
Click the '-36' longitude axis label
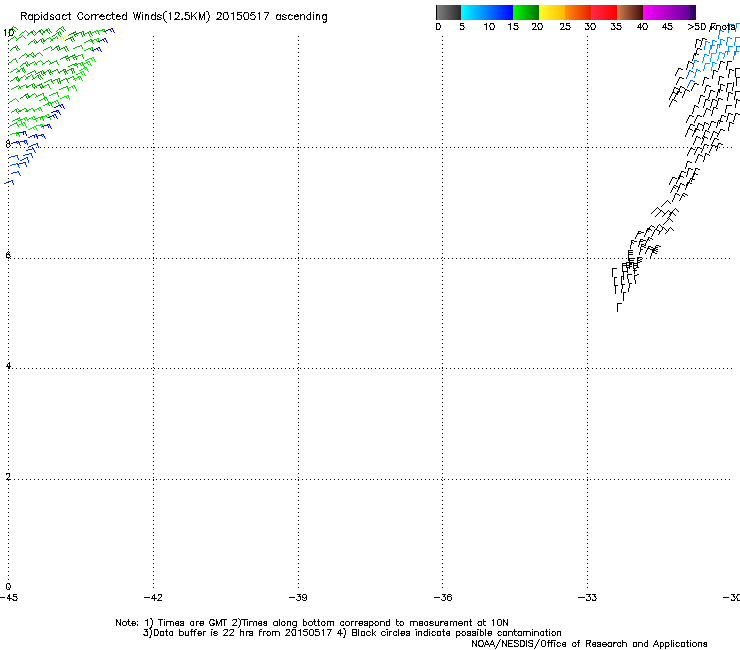(443, 598)
